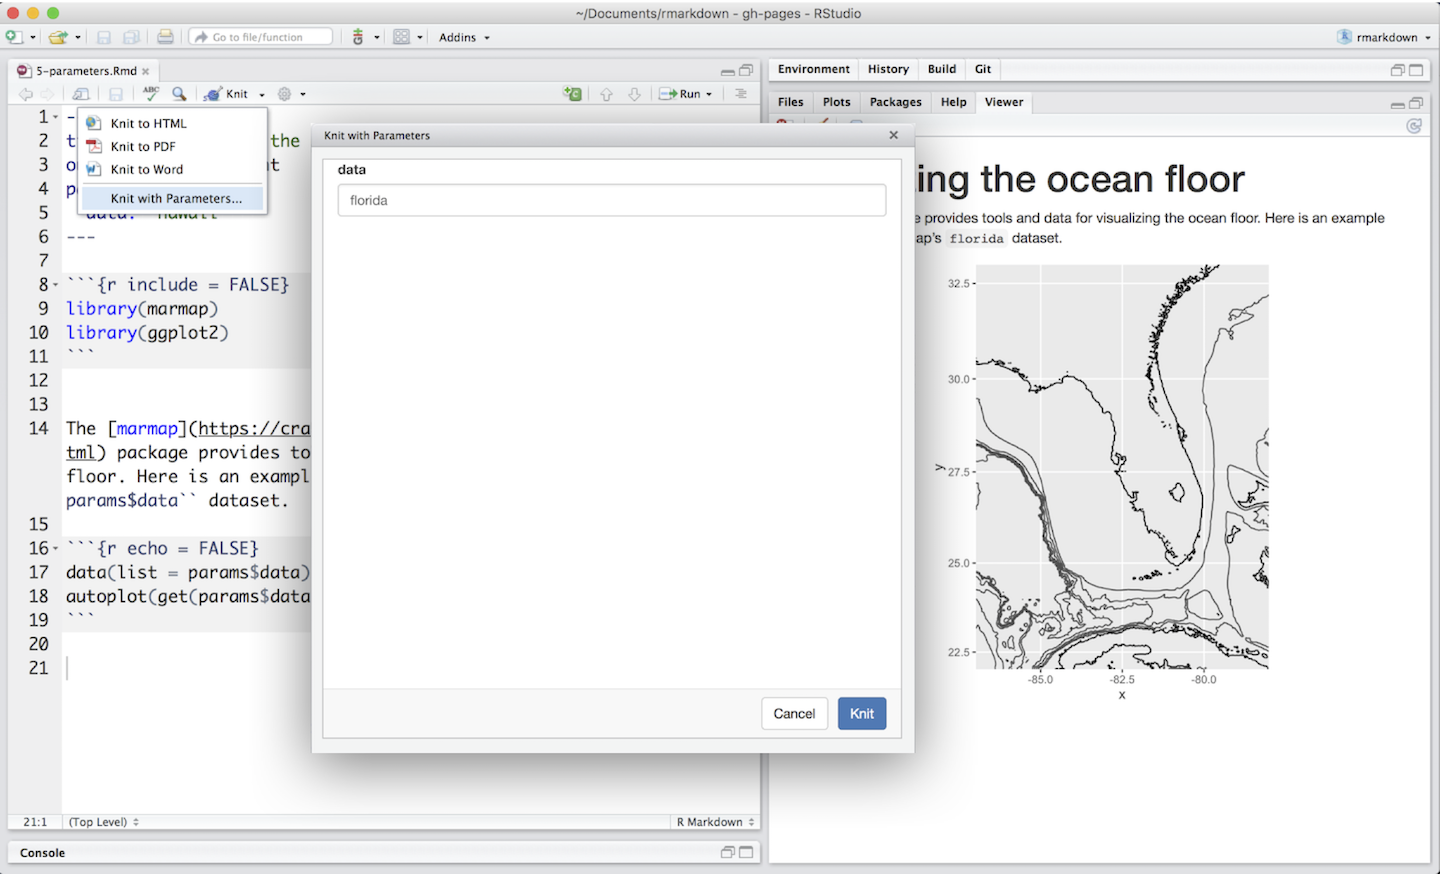The height and width of the screenshot is (874, 1440).
Task: Restore the Viewer pane size
Action: click(x=1416, y=103)
